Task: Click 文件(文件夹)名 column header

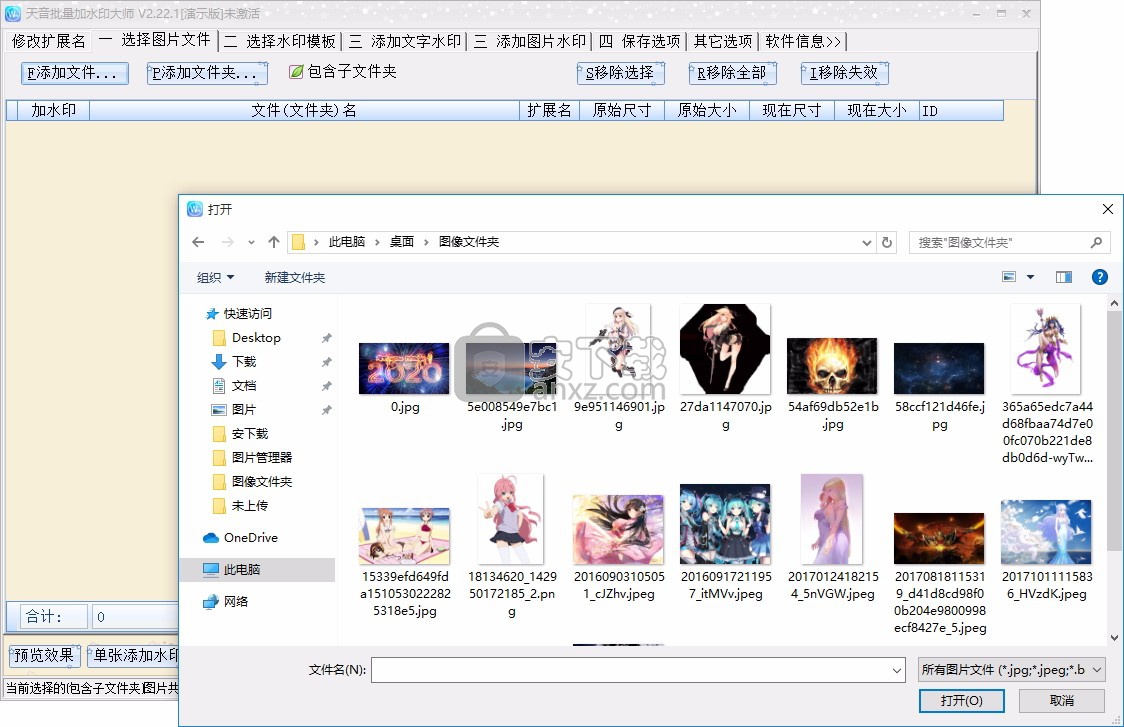Action: [x=304, y=110]
